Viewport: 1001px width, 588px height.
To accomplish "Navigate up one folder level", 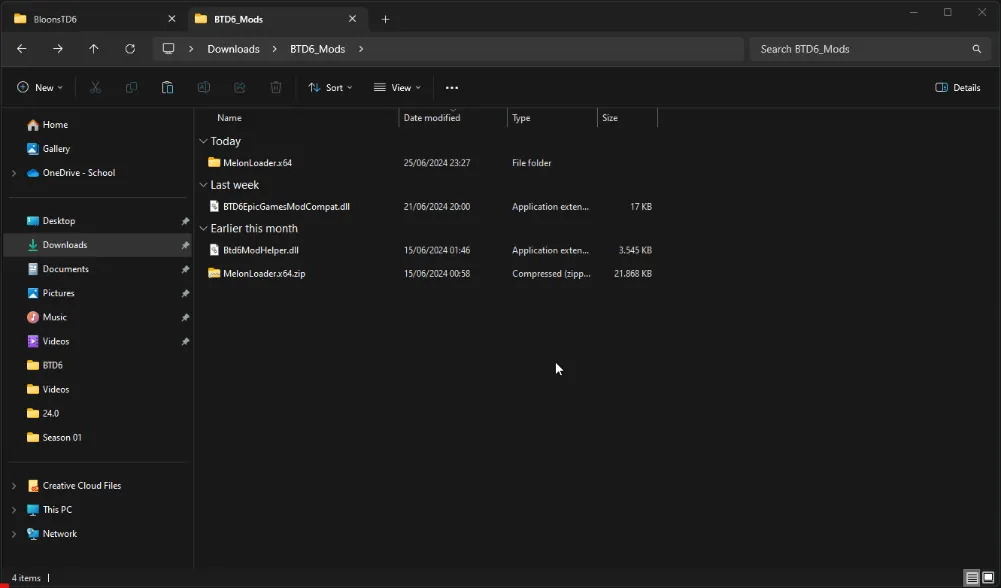I will 94,48.
